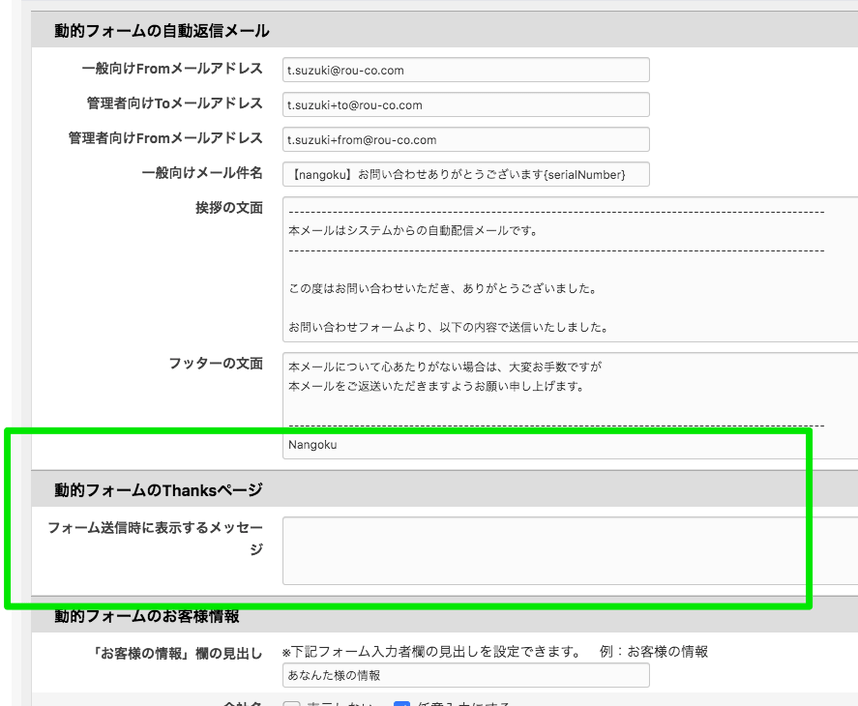Click the フッターの文面 label
This screenshot has height=706, width=858.
pyautogui.click(x=215, y=364)
